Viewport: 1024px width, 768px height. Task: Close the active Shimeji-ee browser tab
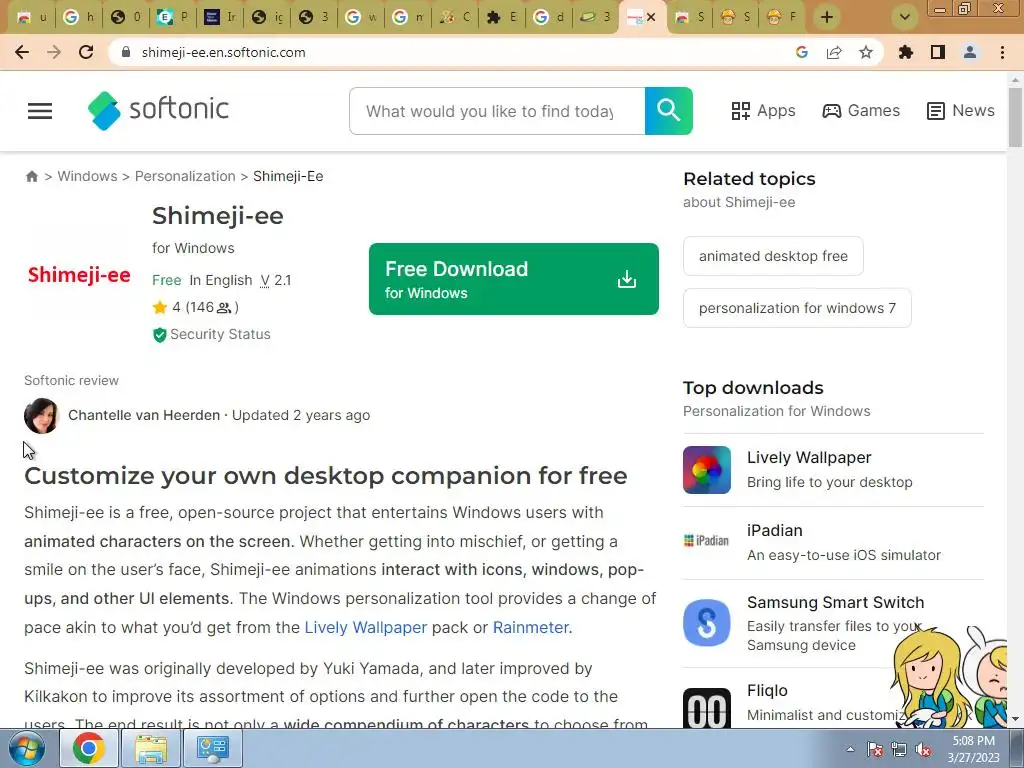(650, 18)
